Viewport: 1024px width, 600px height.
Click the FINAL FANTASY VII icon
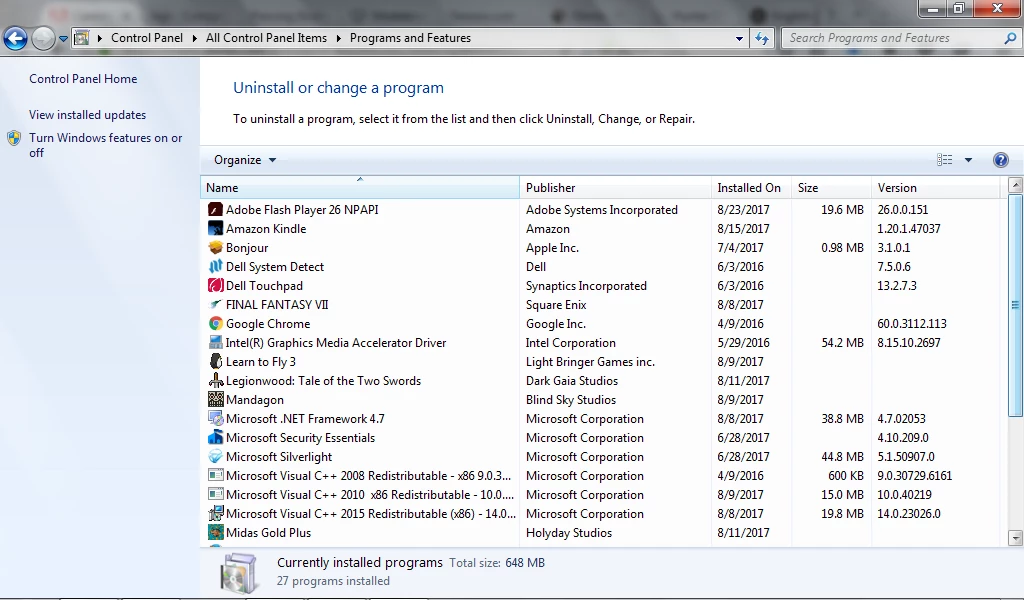tap(216, 304)
